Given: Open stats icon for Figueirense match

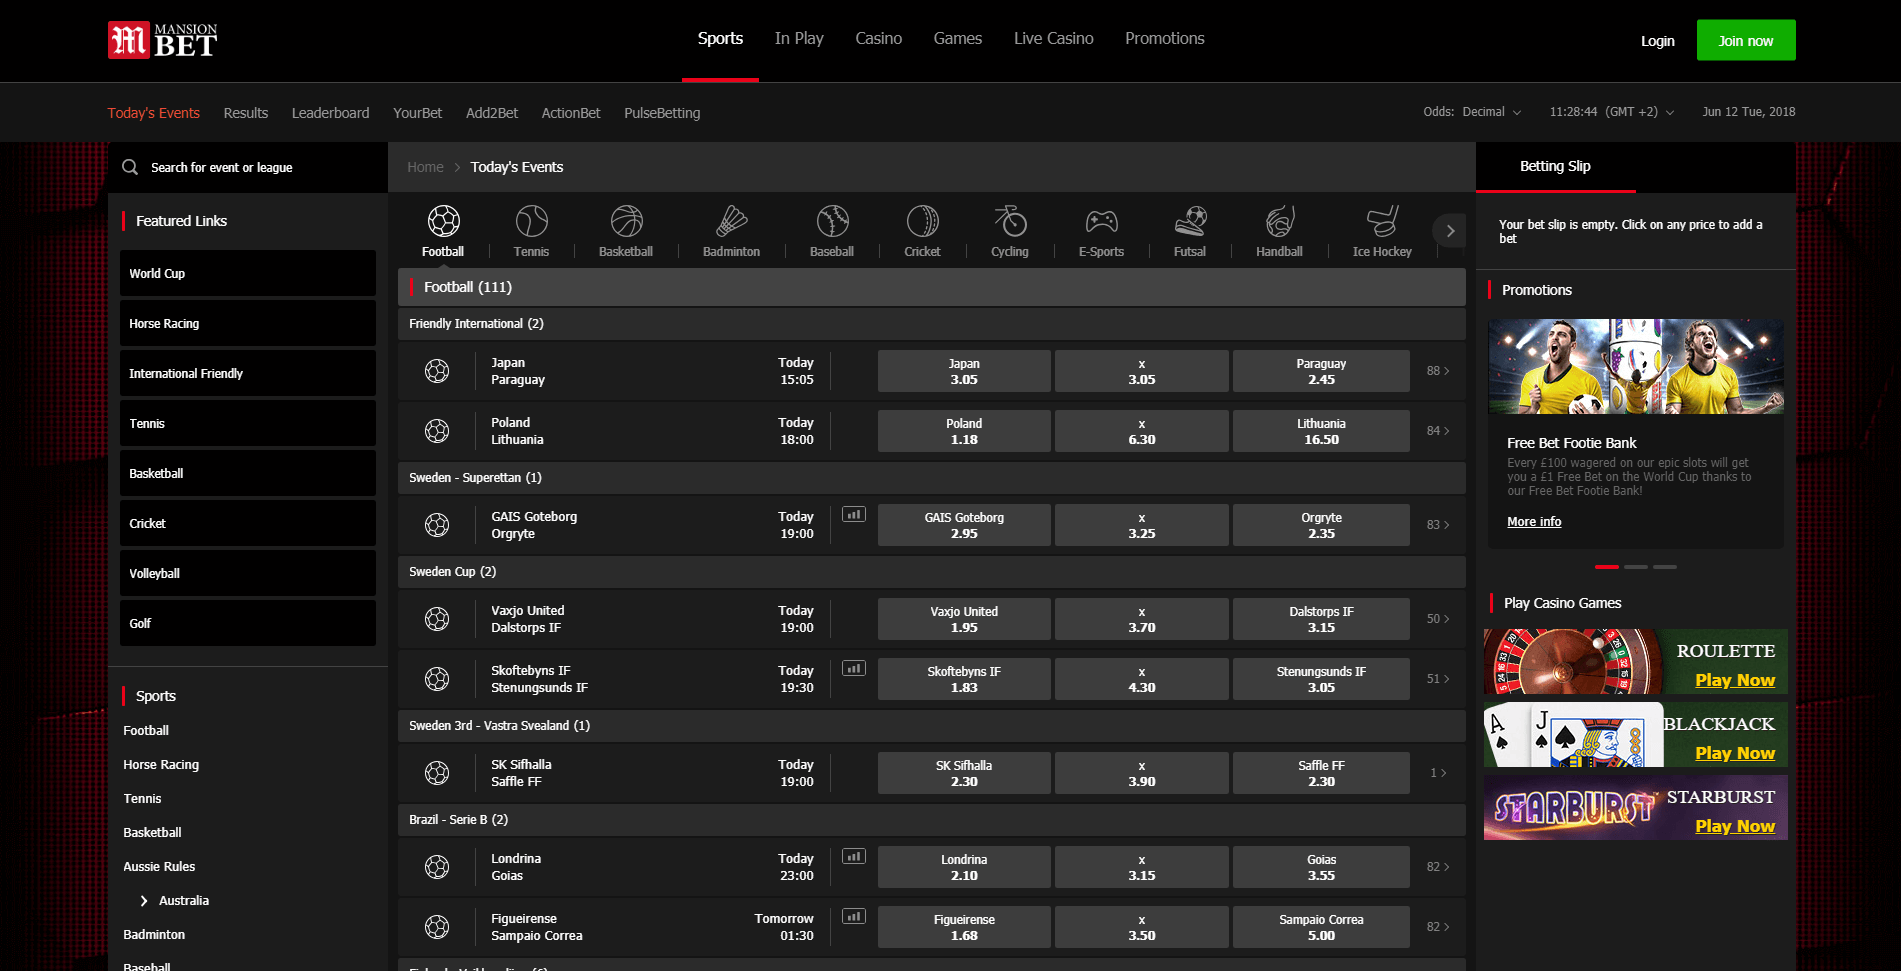Looking at the screenshot, I should pos(854,916).
